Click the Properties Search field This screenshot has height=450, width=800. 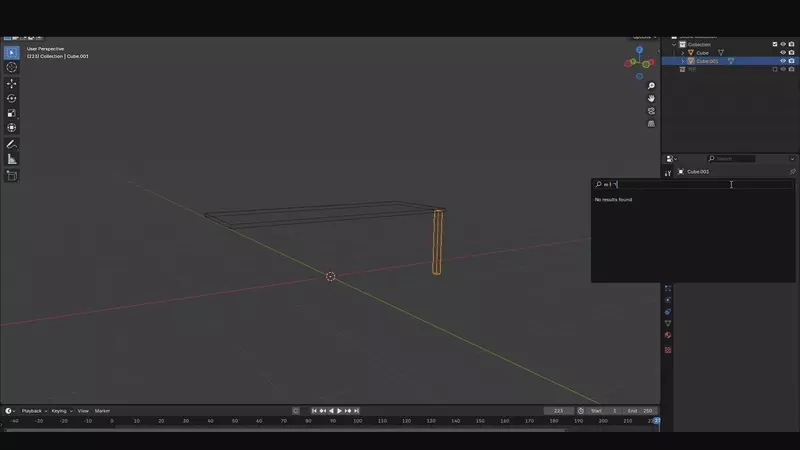[x=731, y=159]
